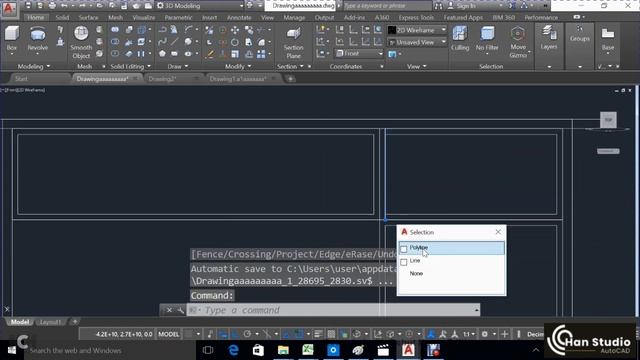Open the Groups panel

pyautogui.click(x=580, y=34)
